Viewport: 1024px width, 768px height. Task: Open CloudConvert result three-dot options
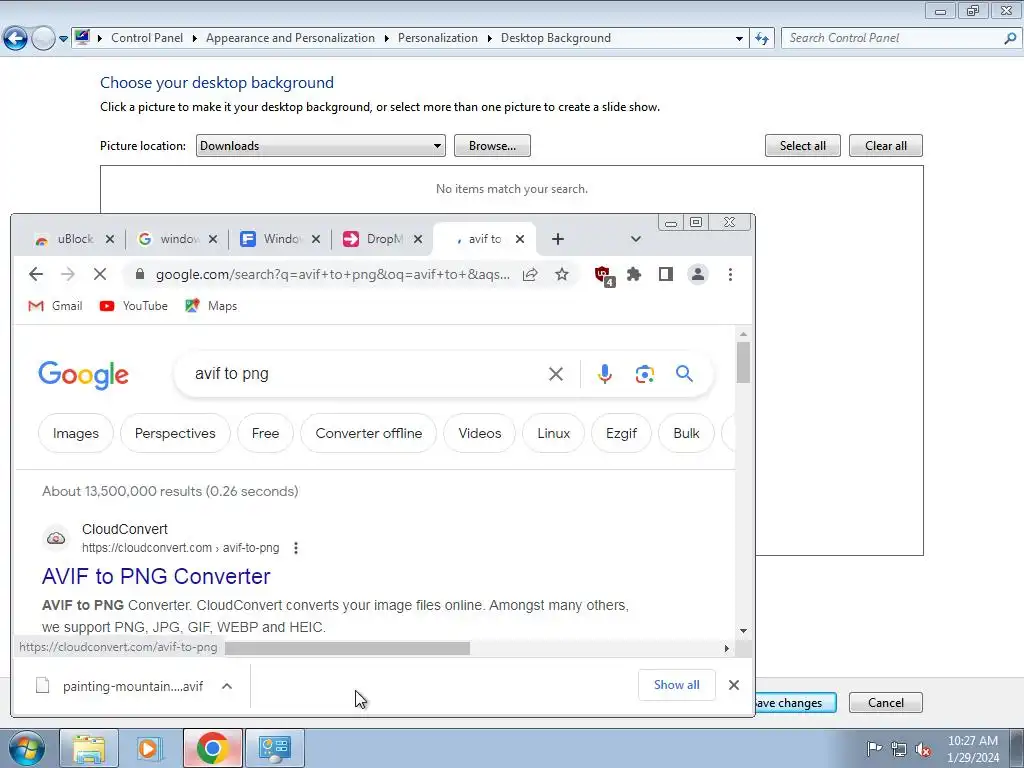(296, 548)
